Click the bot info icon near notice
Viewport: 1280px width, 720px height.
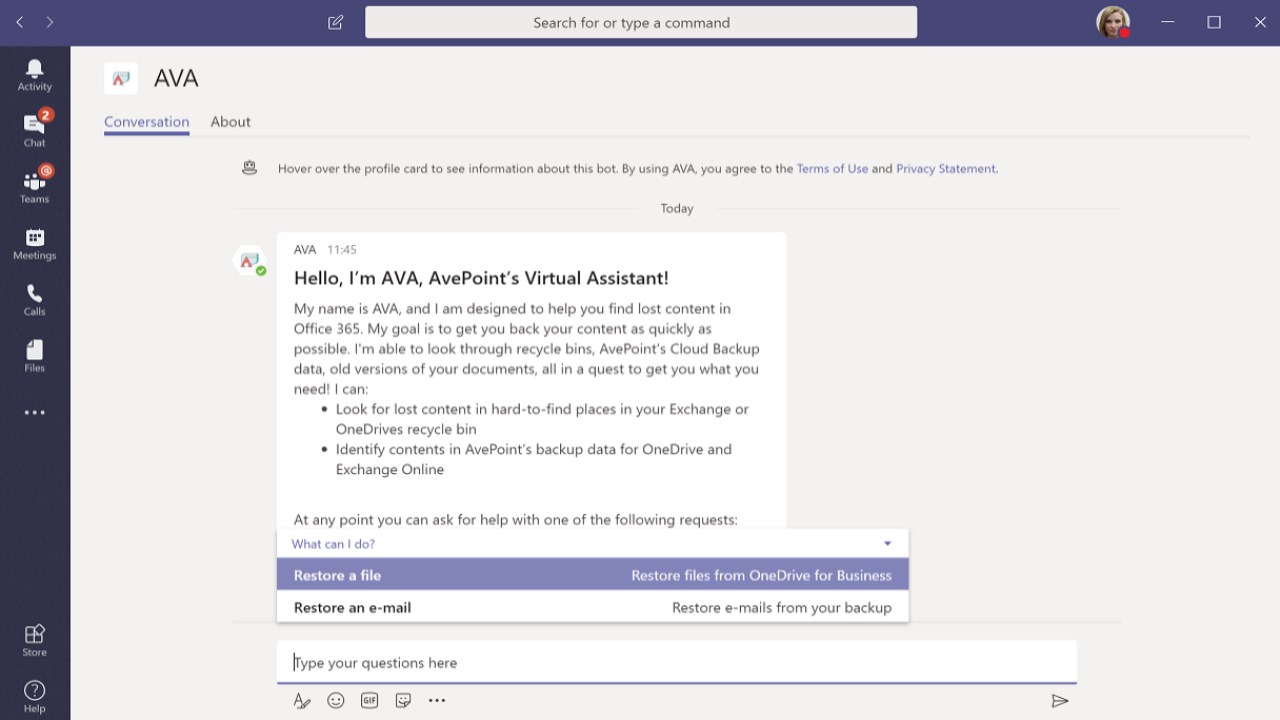pyautogui.click(x=250, y=168)
